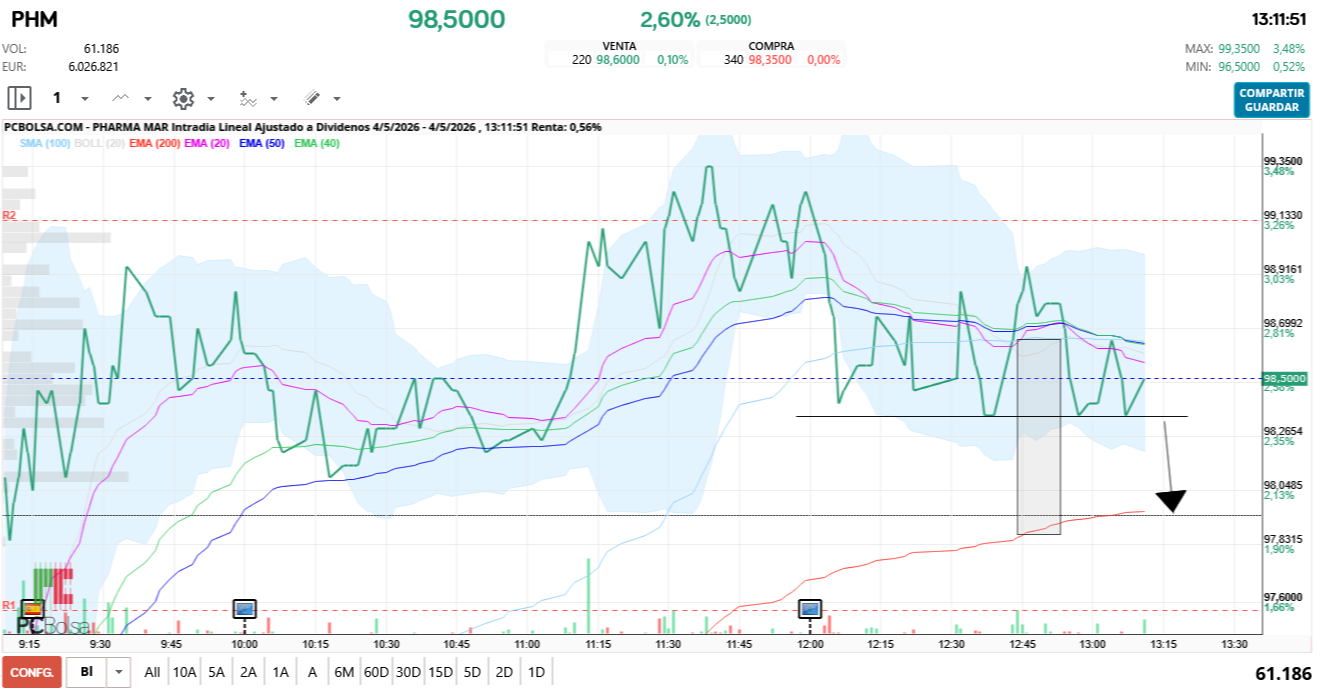Select the 6M time range

[344, 672]
